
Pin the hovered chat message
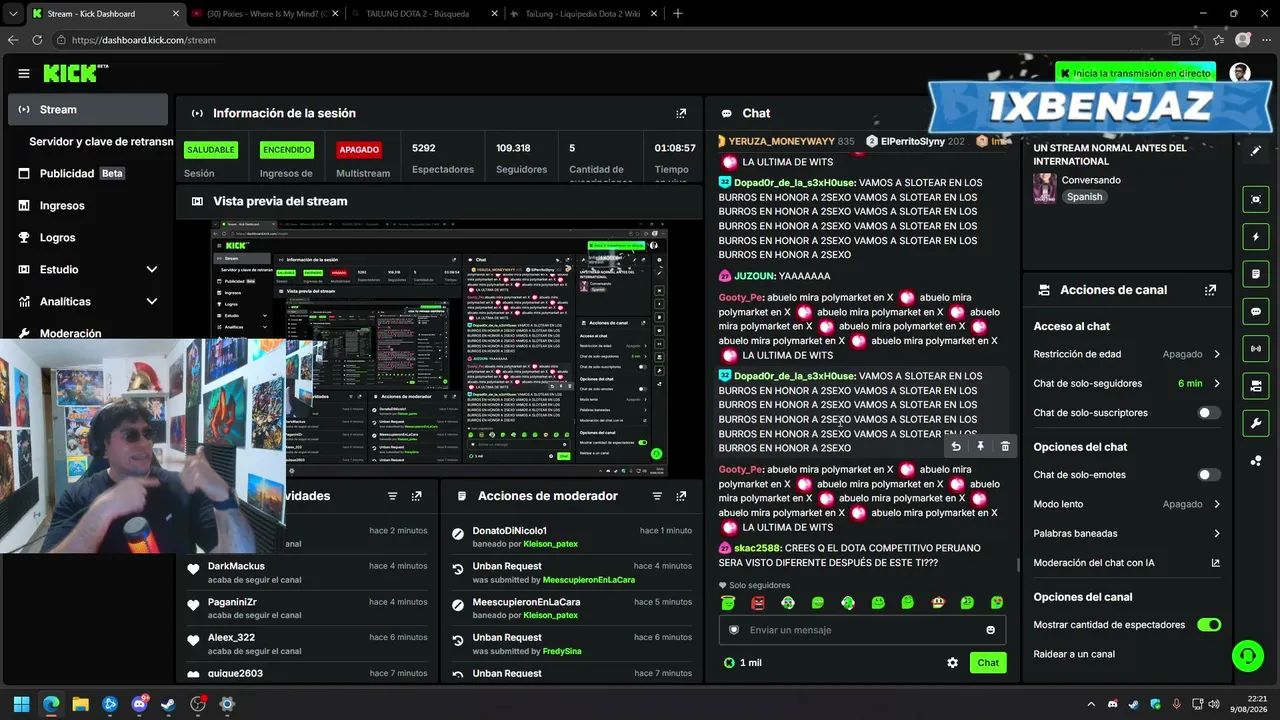pyautogui.click(x=980, y=447)
